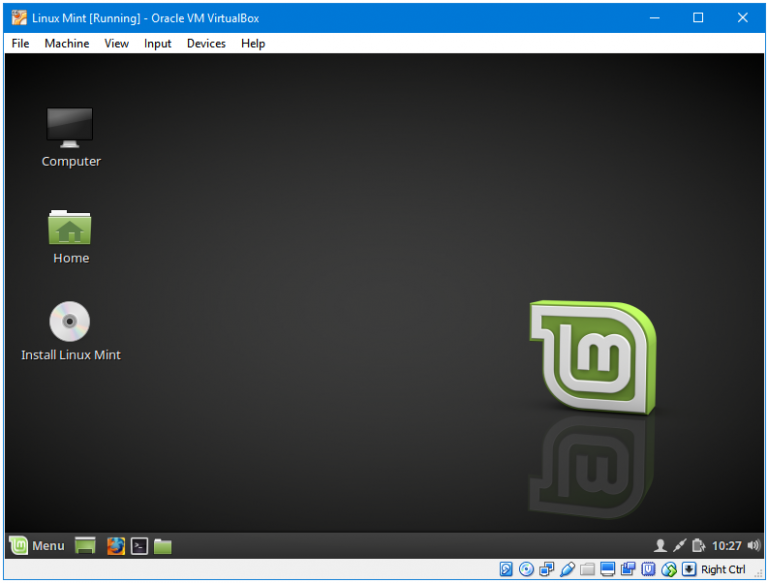Open the battery power applet

698,545
